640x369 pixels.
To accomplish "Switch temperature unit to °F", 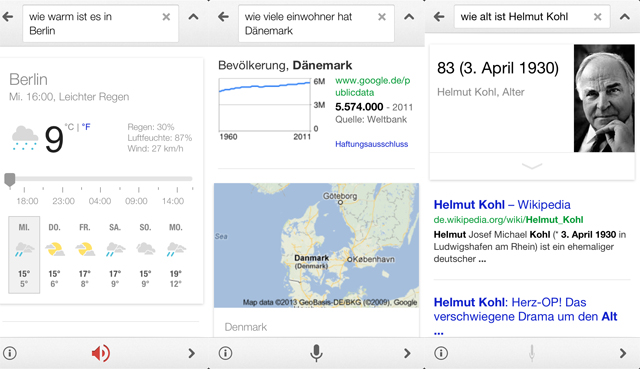I will (x=86, y=127).
